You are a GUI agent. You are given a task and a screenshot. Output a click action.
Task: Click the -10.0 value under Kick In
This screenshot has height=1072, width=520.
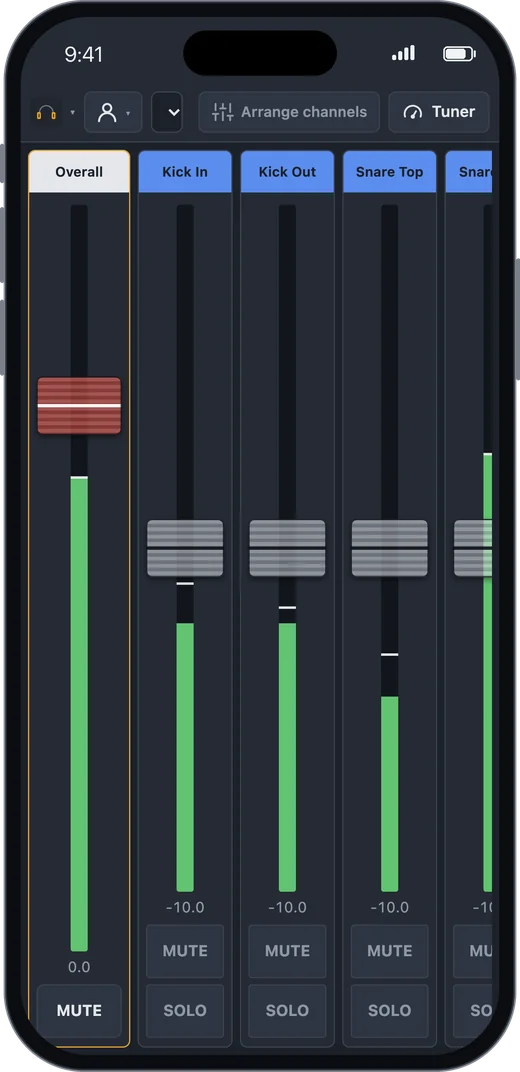click(185, 907)
